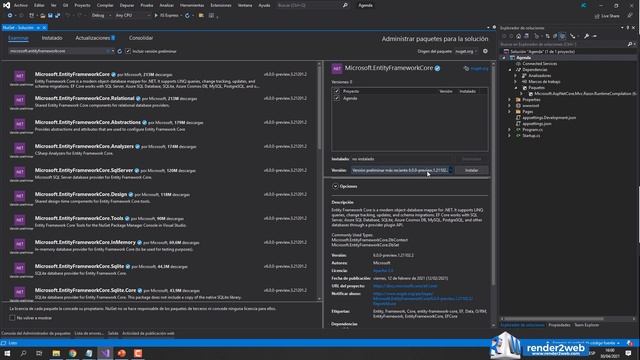The image size is (640, 360).
Task: Click Solution Explorer properties wrench icon
Action: click(586, 36)
